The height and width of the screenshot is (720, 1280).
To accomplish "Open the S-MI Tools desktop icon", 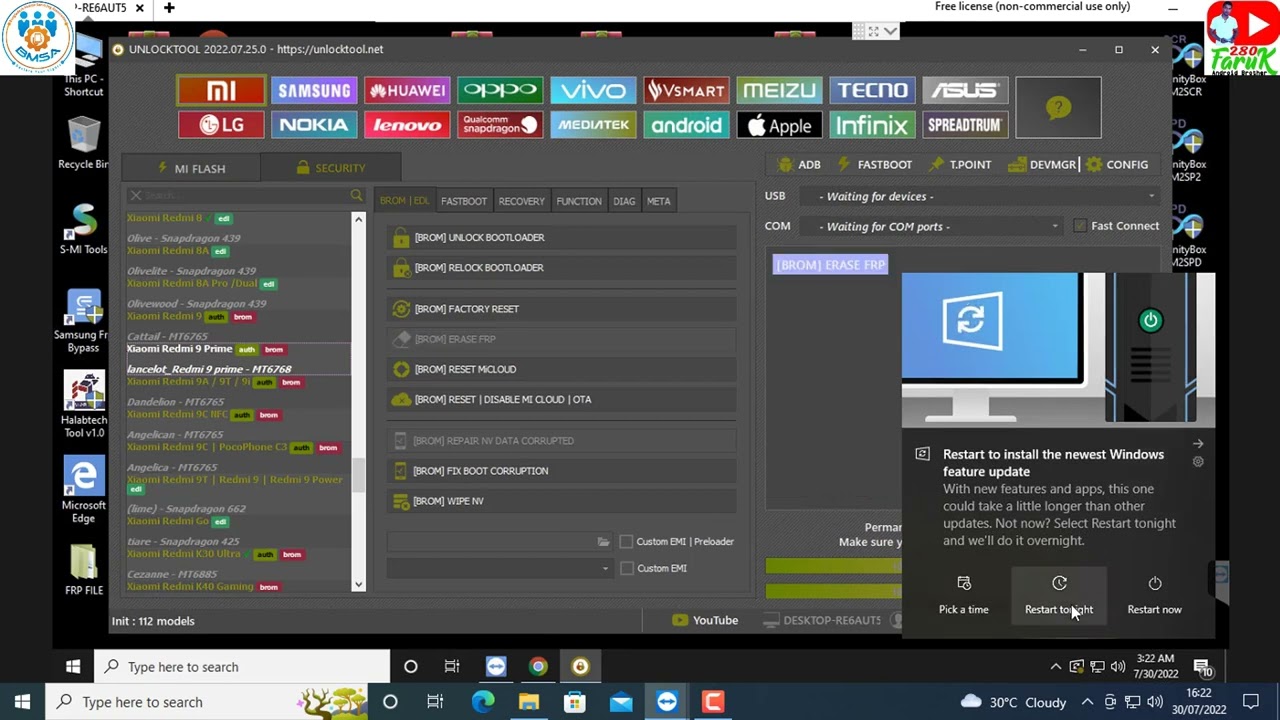I will [x=84, y=230].
